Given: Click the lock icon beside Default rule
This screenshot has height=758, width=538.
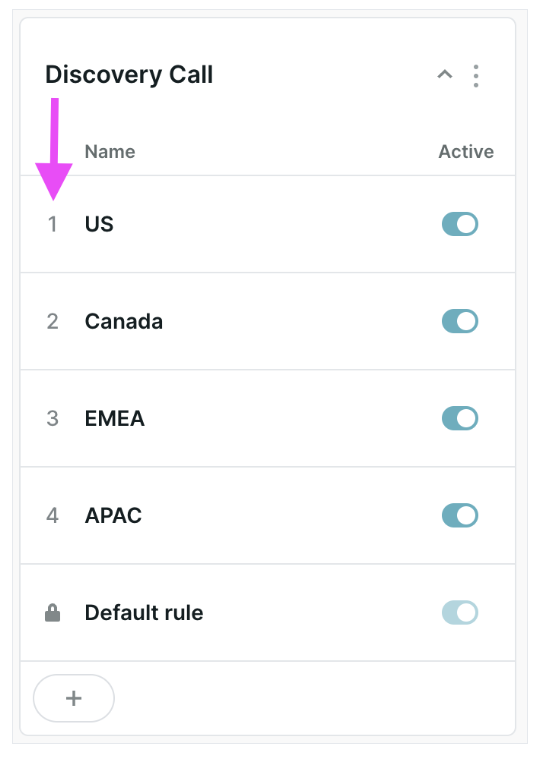Looking at the screenshot, I should tap(52, 612).
